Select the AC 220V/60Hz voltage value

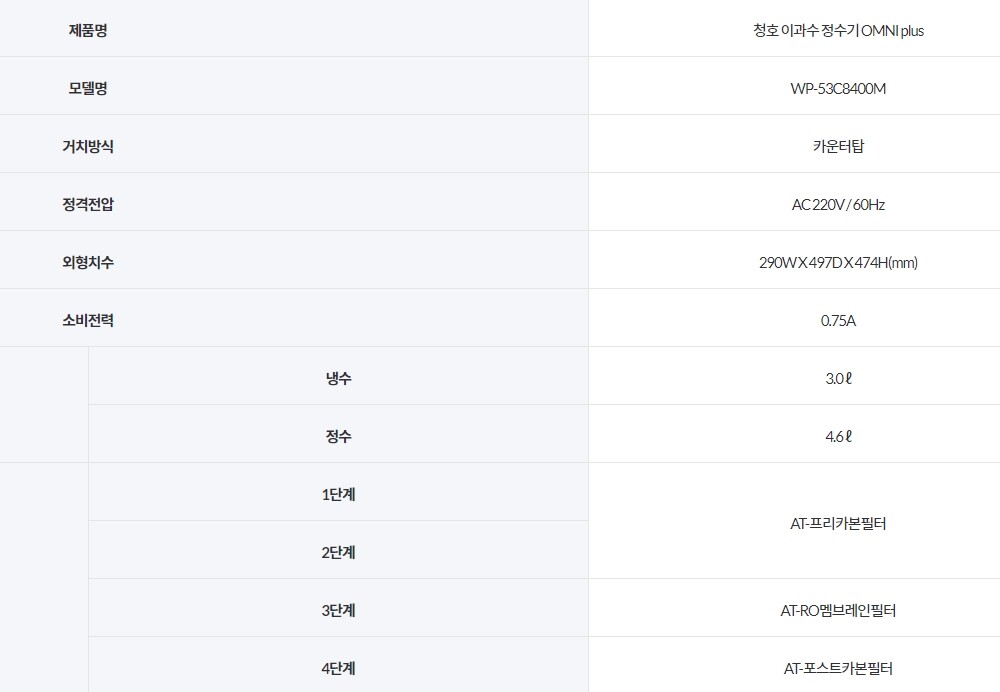click(x=838, y=204)
